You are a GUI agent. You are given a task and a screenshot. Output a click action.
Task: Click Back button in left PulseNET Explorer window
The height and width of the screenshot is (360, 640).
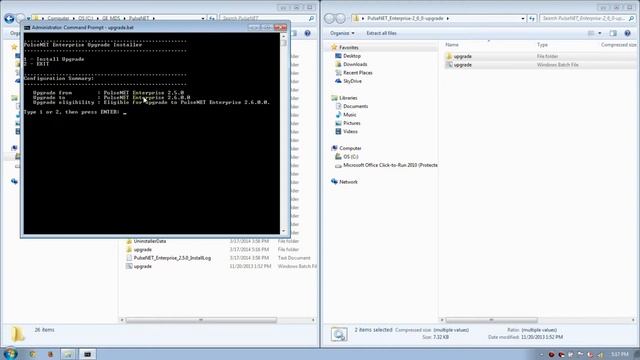[9, 18]
